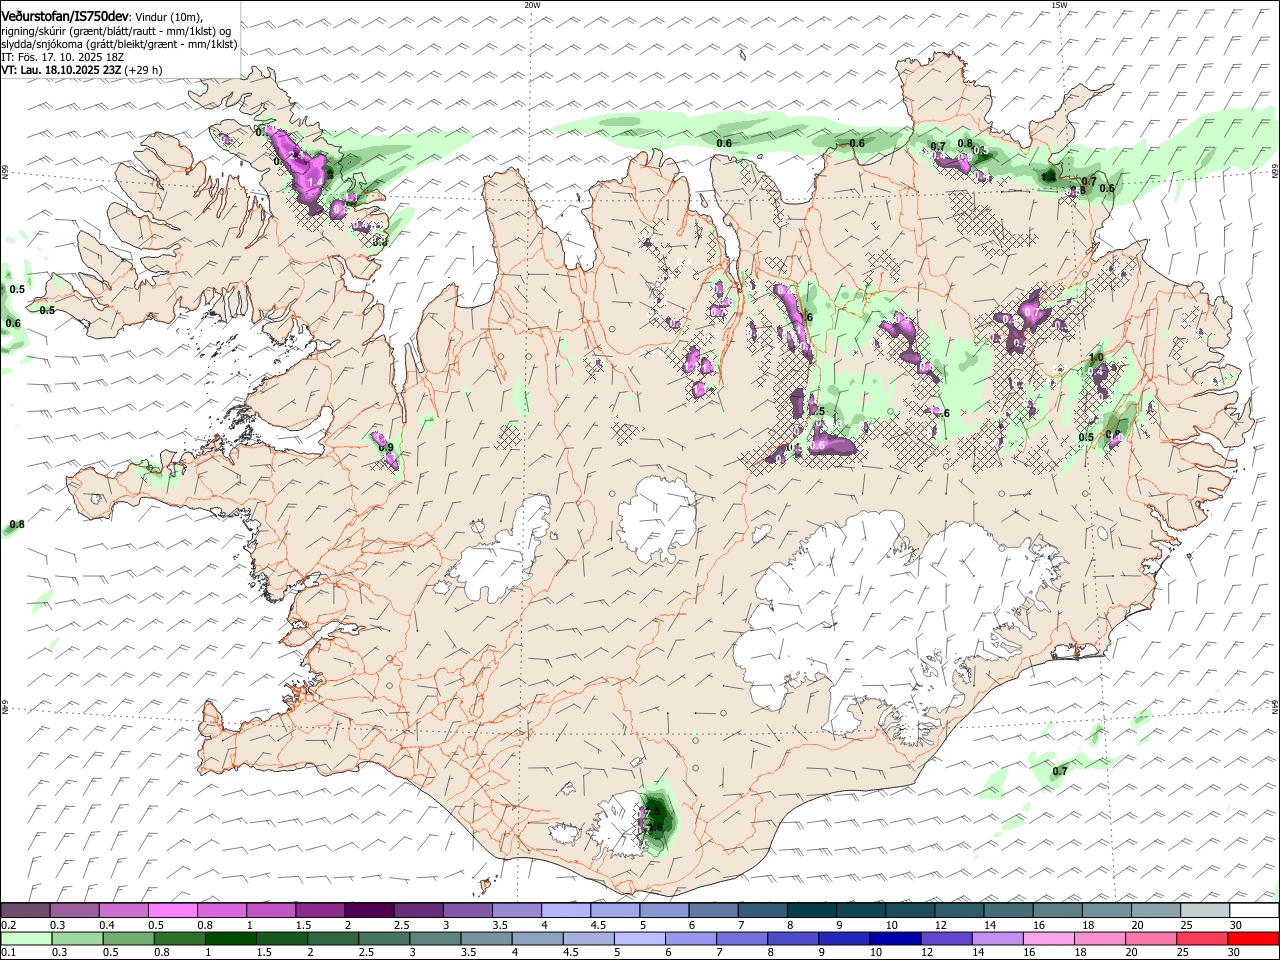Pick the lavender upper swatch between 4 and 4.5
The width and height of the screenshot is (1280, 960).
point(566,911)
